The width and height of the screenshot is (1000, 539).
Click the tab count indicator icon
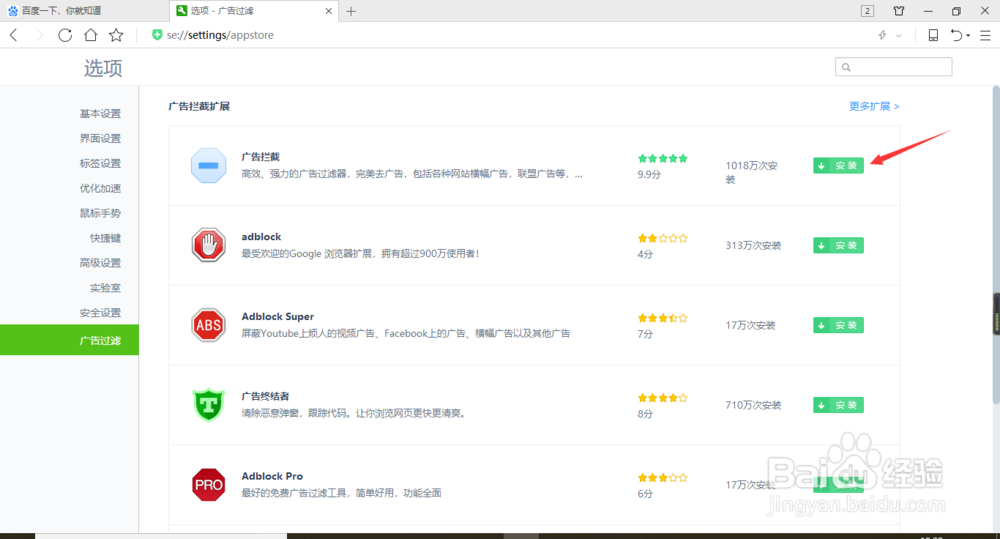click(x=867, y=11)
